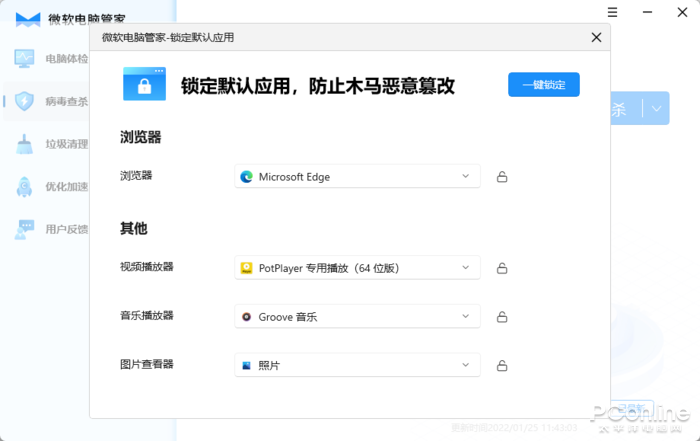Click the 一键锁定 button
700x441 pixels.
point(543,85)
